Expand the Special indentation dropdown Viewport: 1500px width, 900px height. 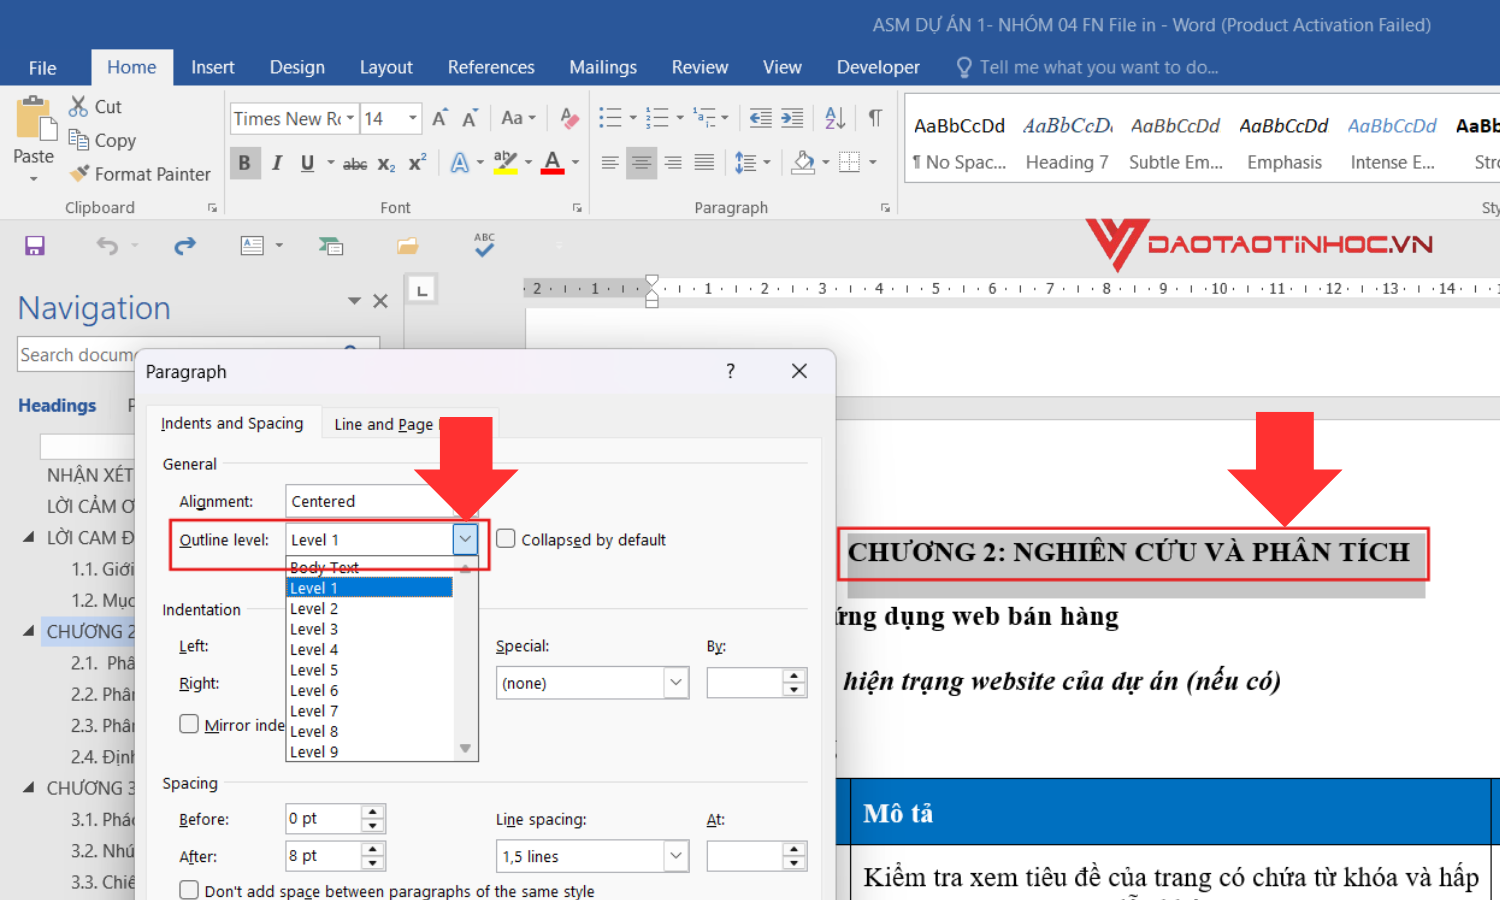(676, 683)
